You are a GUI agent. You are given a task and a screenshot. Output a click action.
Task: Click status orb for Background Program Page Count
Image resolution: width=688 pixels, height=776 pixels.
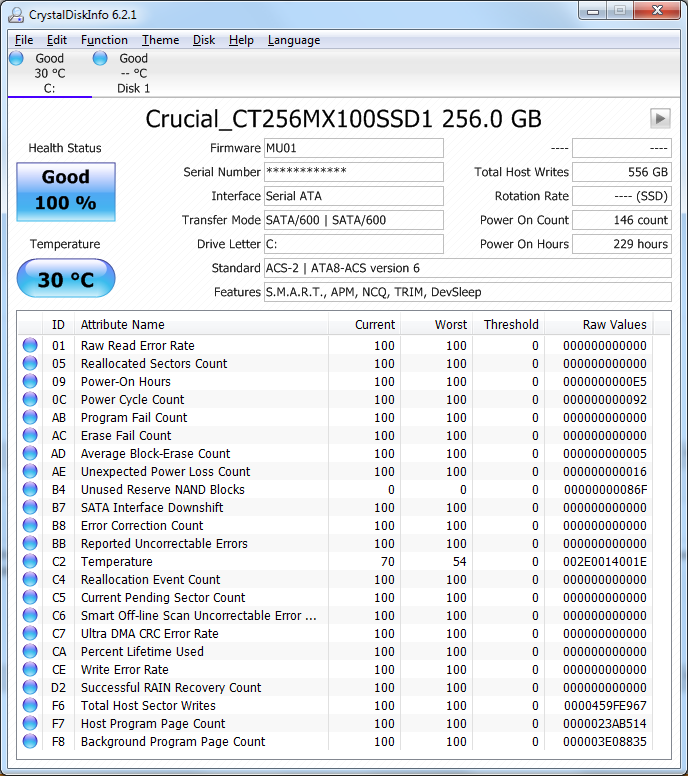30,742
